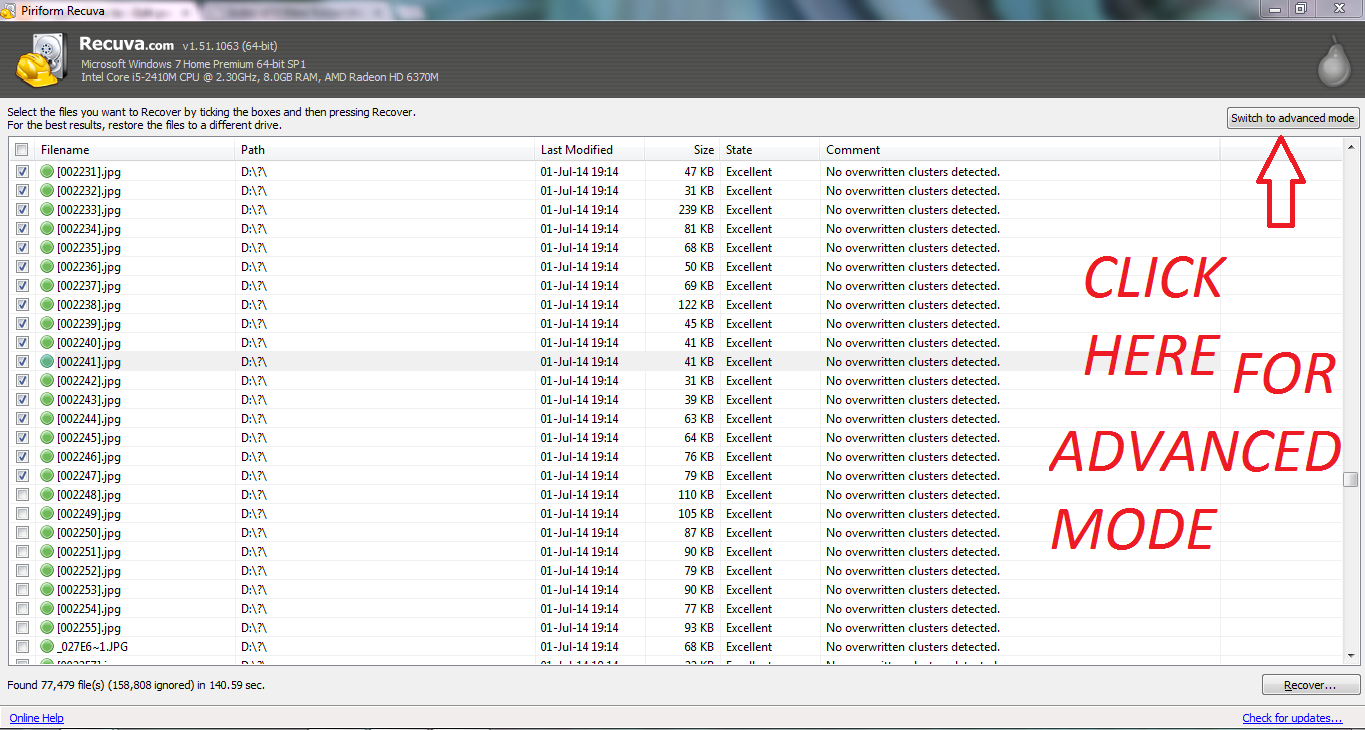The image size is (1365, 730).
Task: Select the [002242].jpg filename
Action: point(89,381)
